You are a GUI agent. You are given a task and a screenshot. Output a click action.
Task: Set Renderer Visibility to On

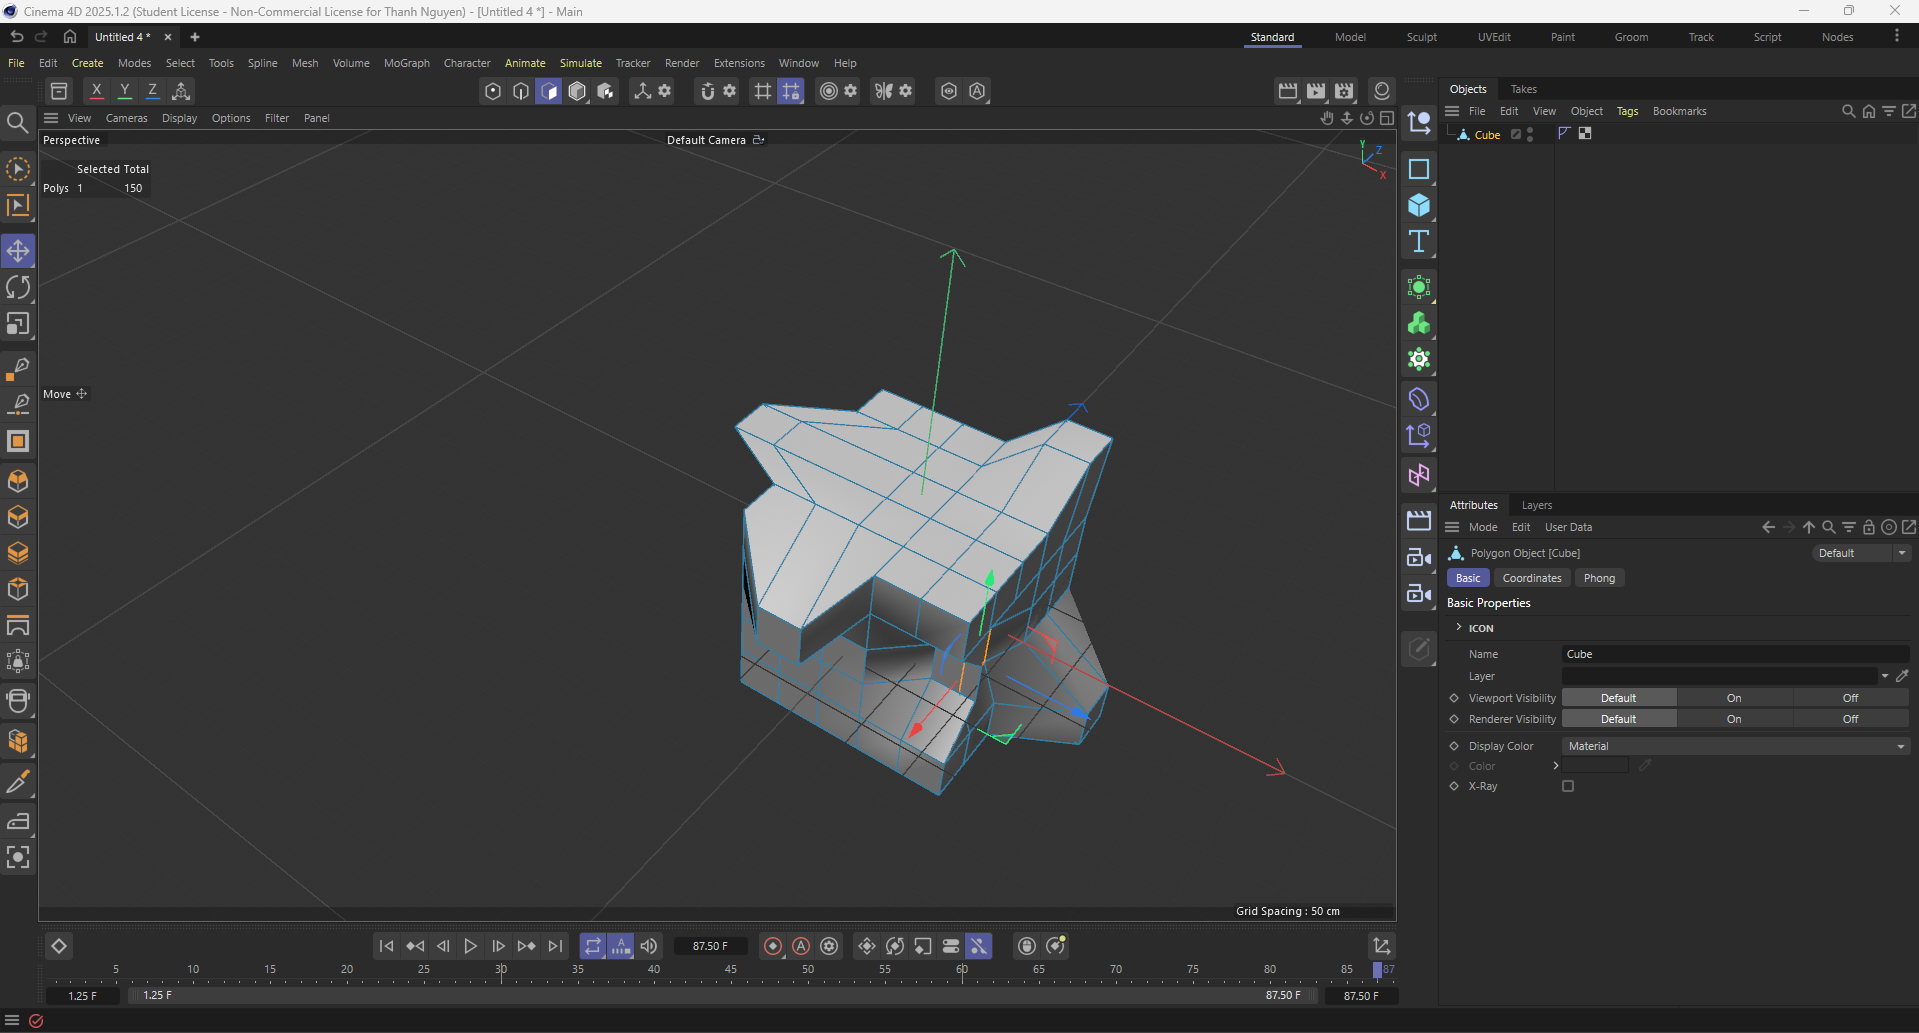pos(1733,719)
